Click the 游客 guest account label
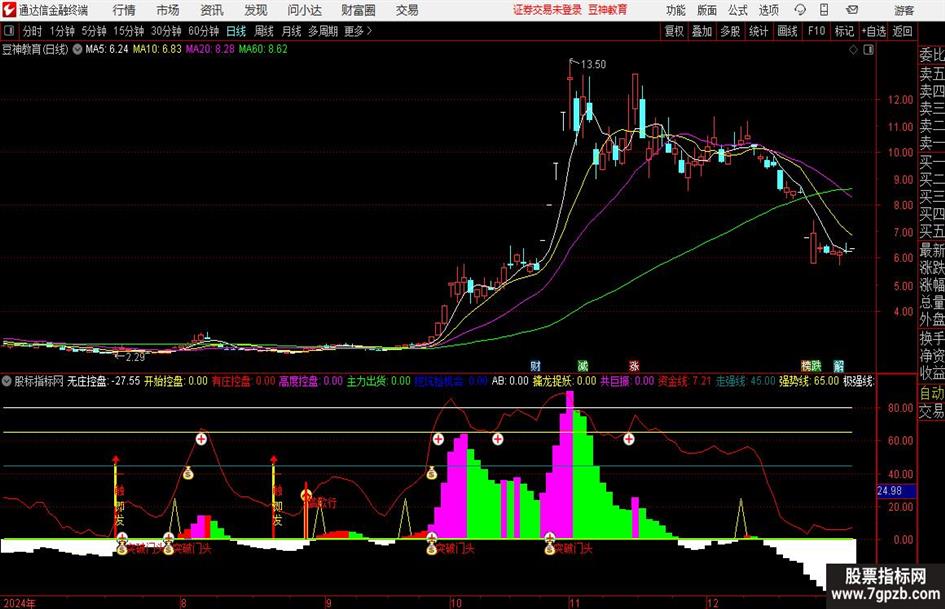Viewport: 945px width, 609px height. coord(904,10)
